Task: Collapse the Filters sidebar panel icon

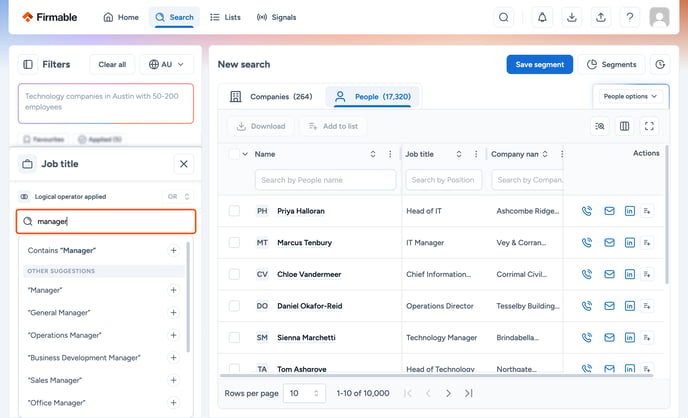Action: coord(28,64)
